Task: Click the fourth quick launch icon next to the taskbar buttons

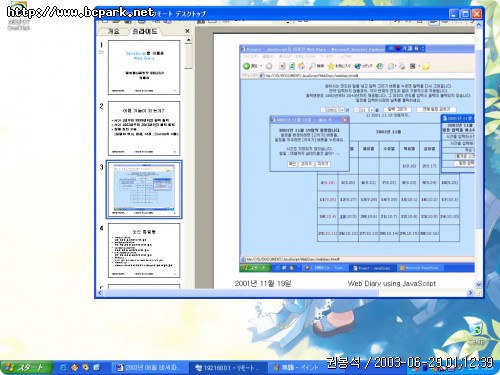Action: (97, 367)
